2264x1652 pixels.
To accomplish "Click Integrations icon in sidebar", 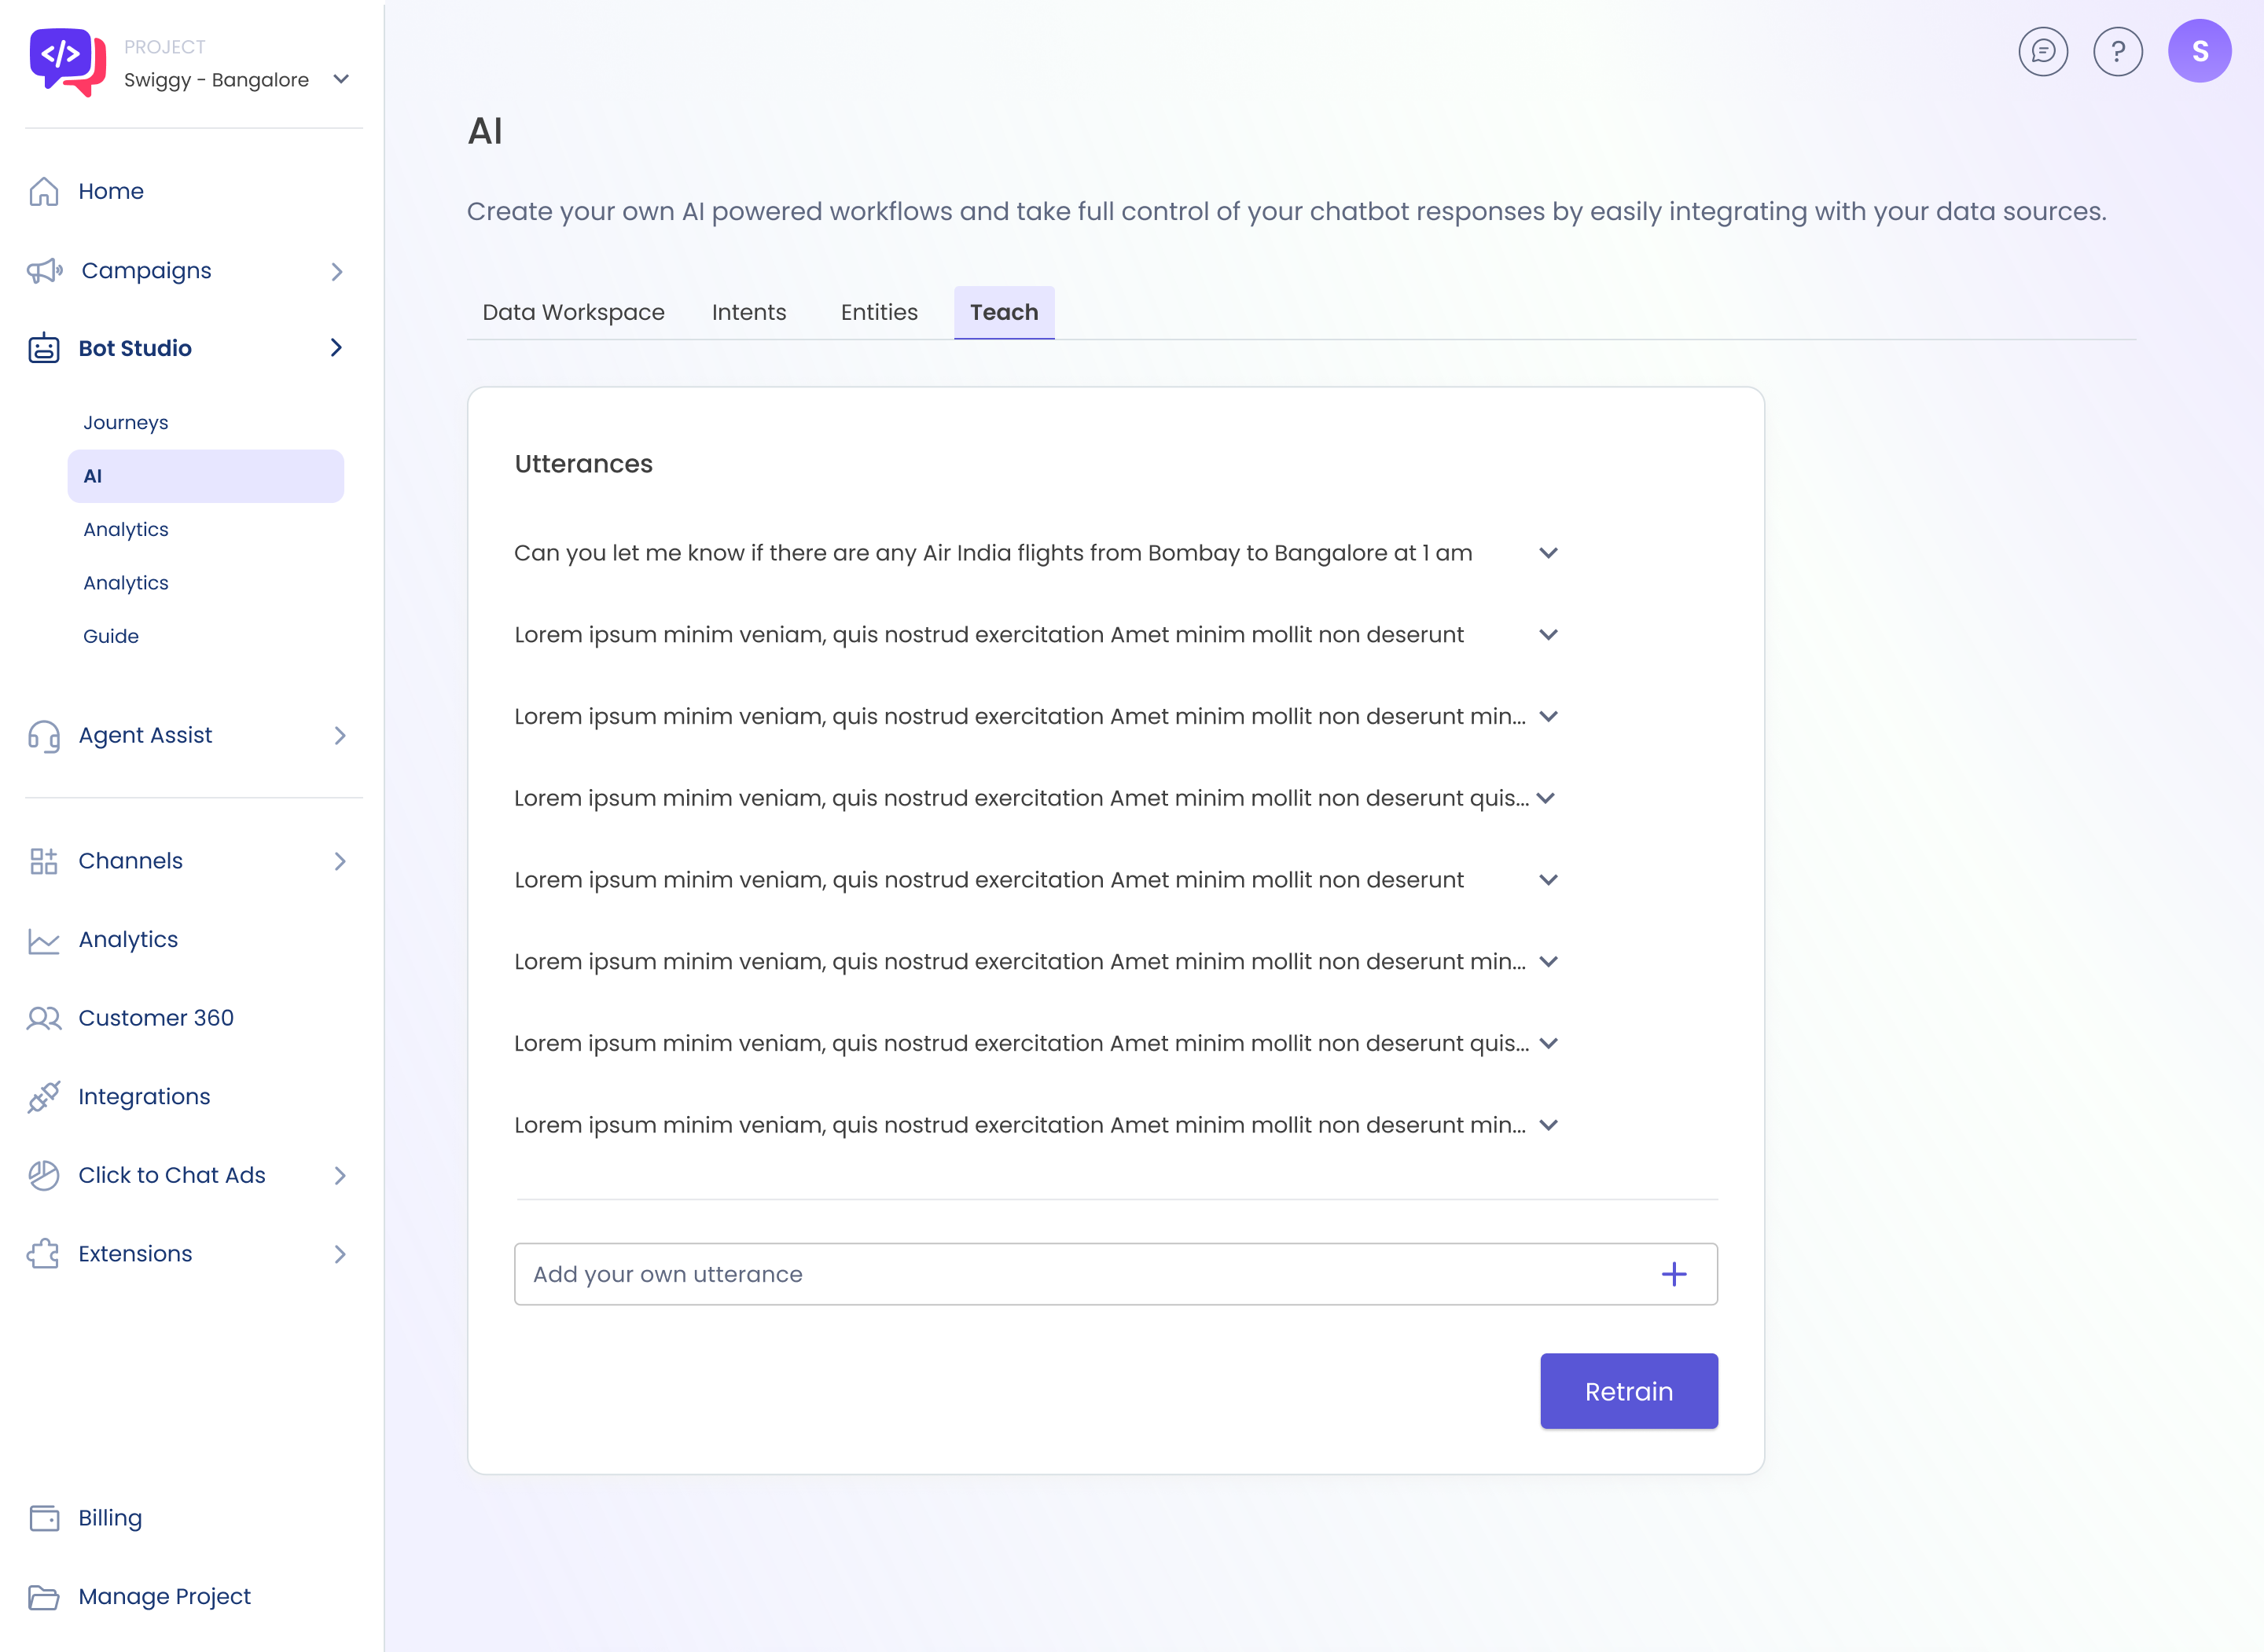I will [44, 1096].
